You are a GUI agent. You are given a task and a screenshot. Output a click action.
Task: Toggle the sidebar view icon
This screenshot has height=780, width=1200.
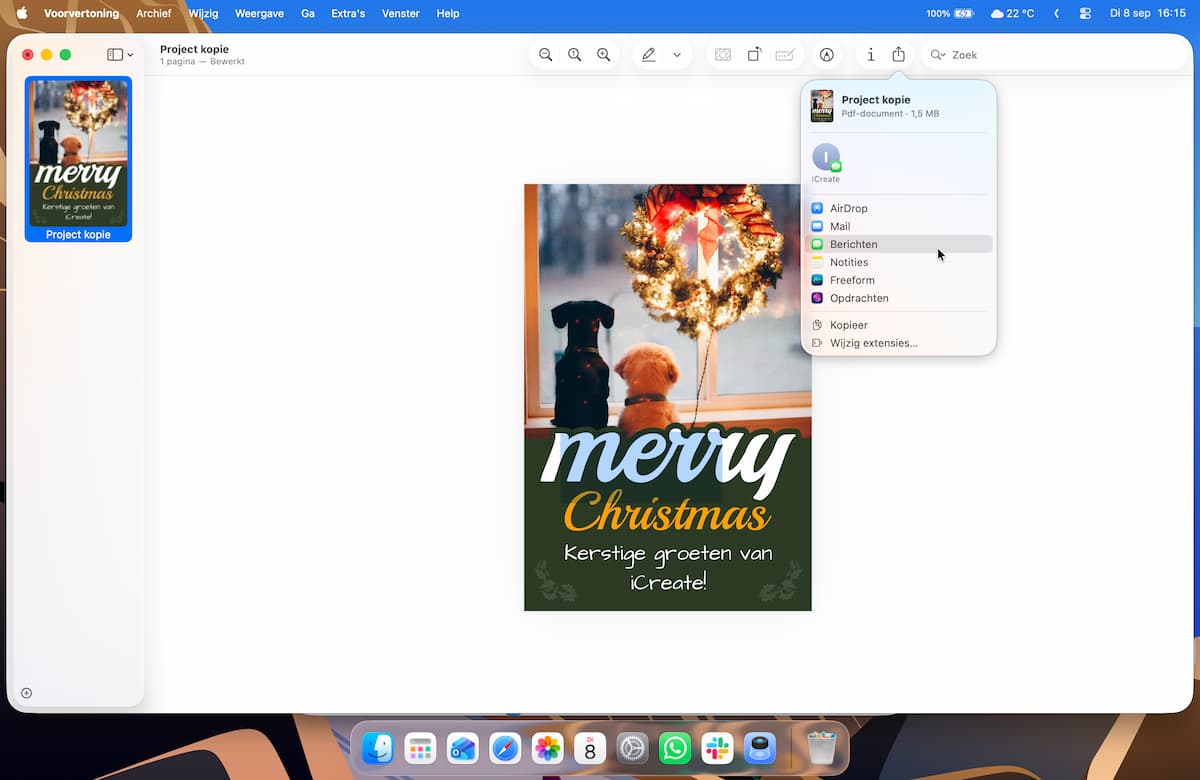[x=115, y=55]
